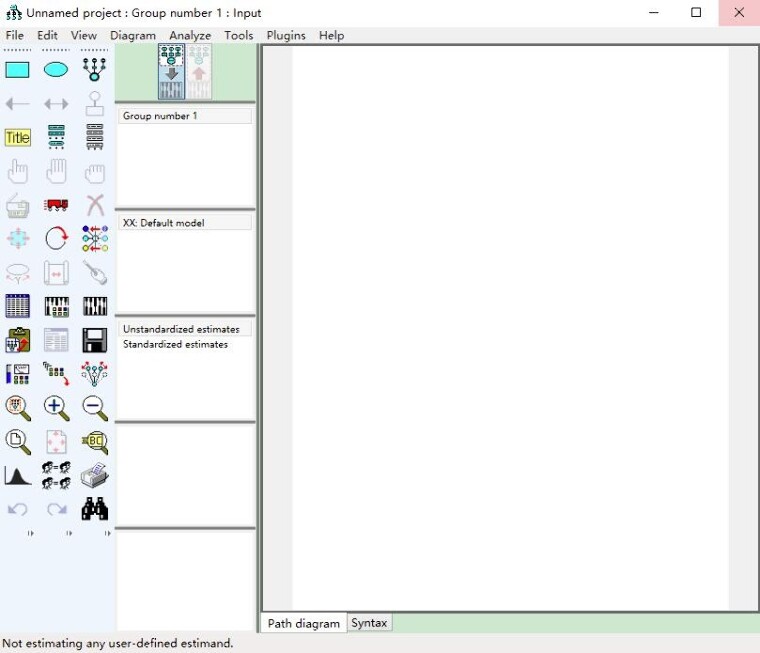Select XX: Default model in models list

[185, 223]
